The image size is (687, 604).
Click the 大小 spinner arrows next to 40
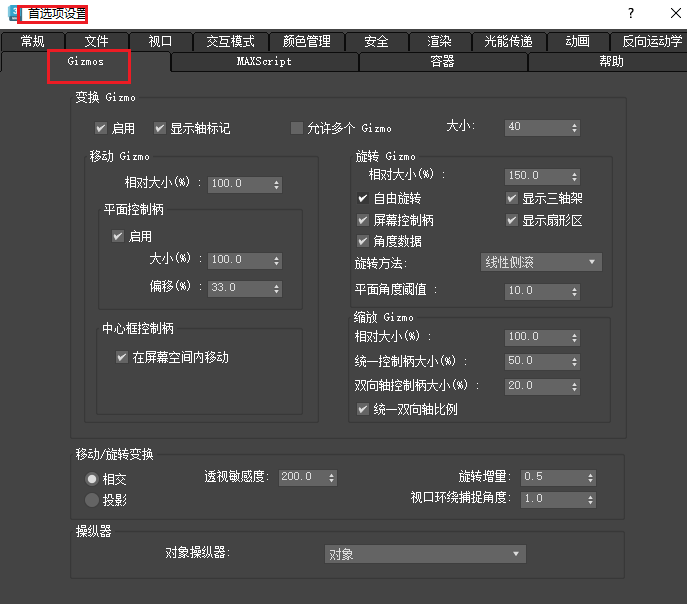[x=574, y=127]
